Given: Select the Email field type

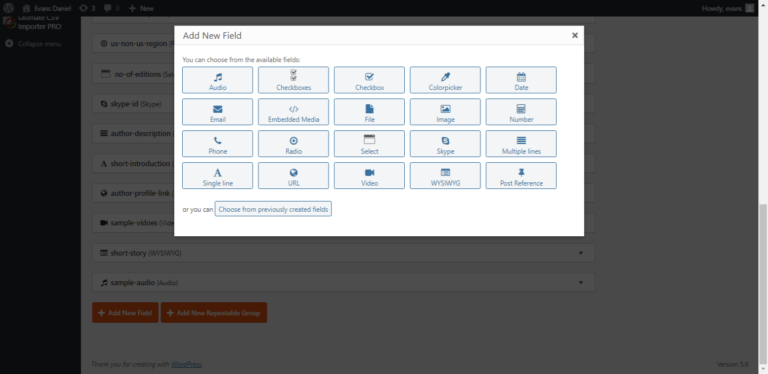Looking at the screenshot, I should 217,112.
